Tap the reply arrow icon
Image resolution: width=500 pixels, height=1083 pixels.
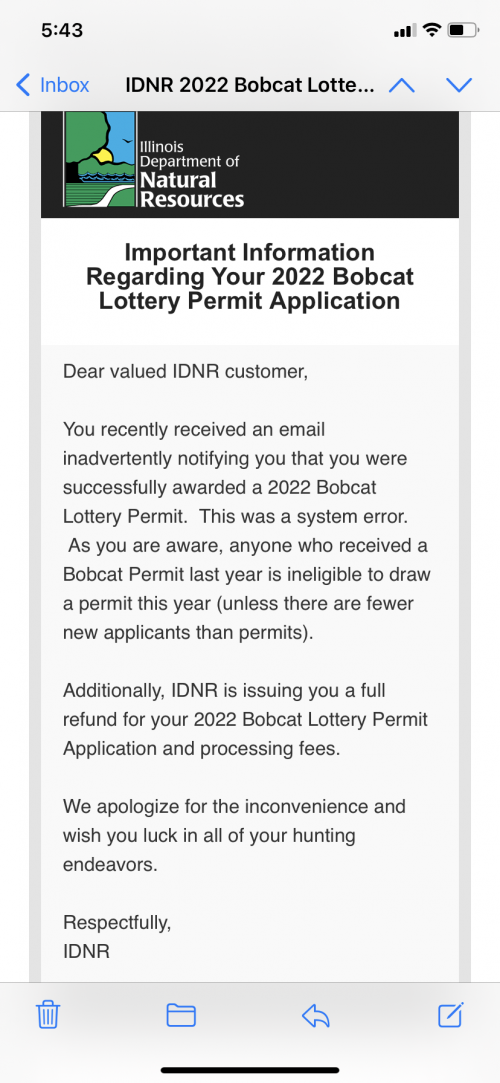[x=316, y=1015]
